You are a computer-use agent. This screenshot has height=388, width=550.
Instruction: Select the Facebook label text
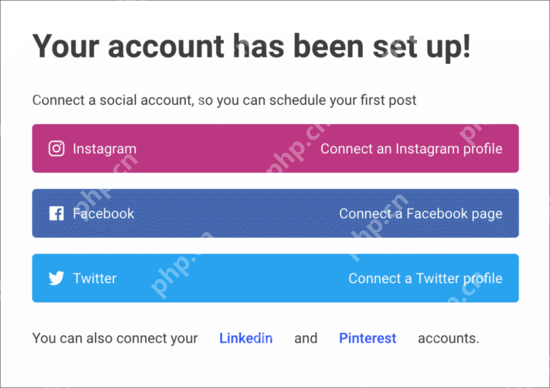103,213
